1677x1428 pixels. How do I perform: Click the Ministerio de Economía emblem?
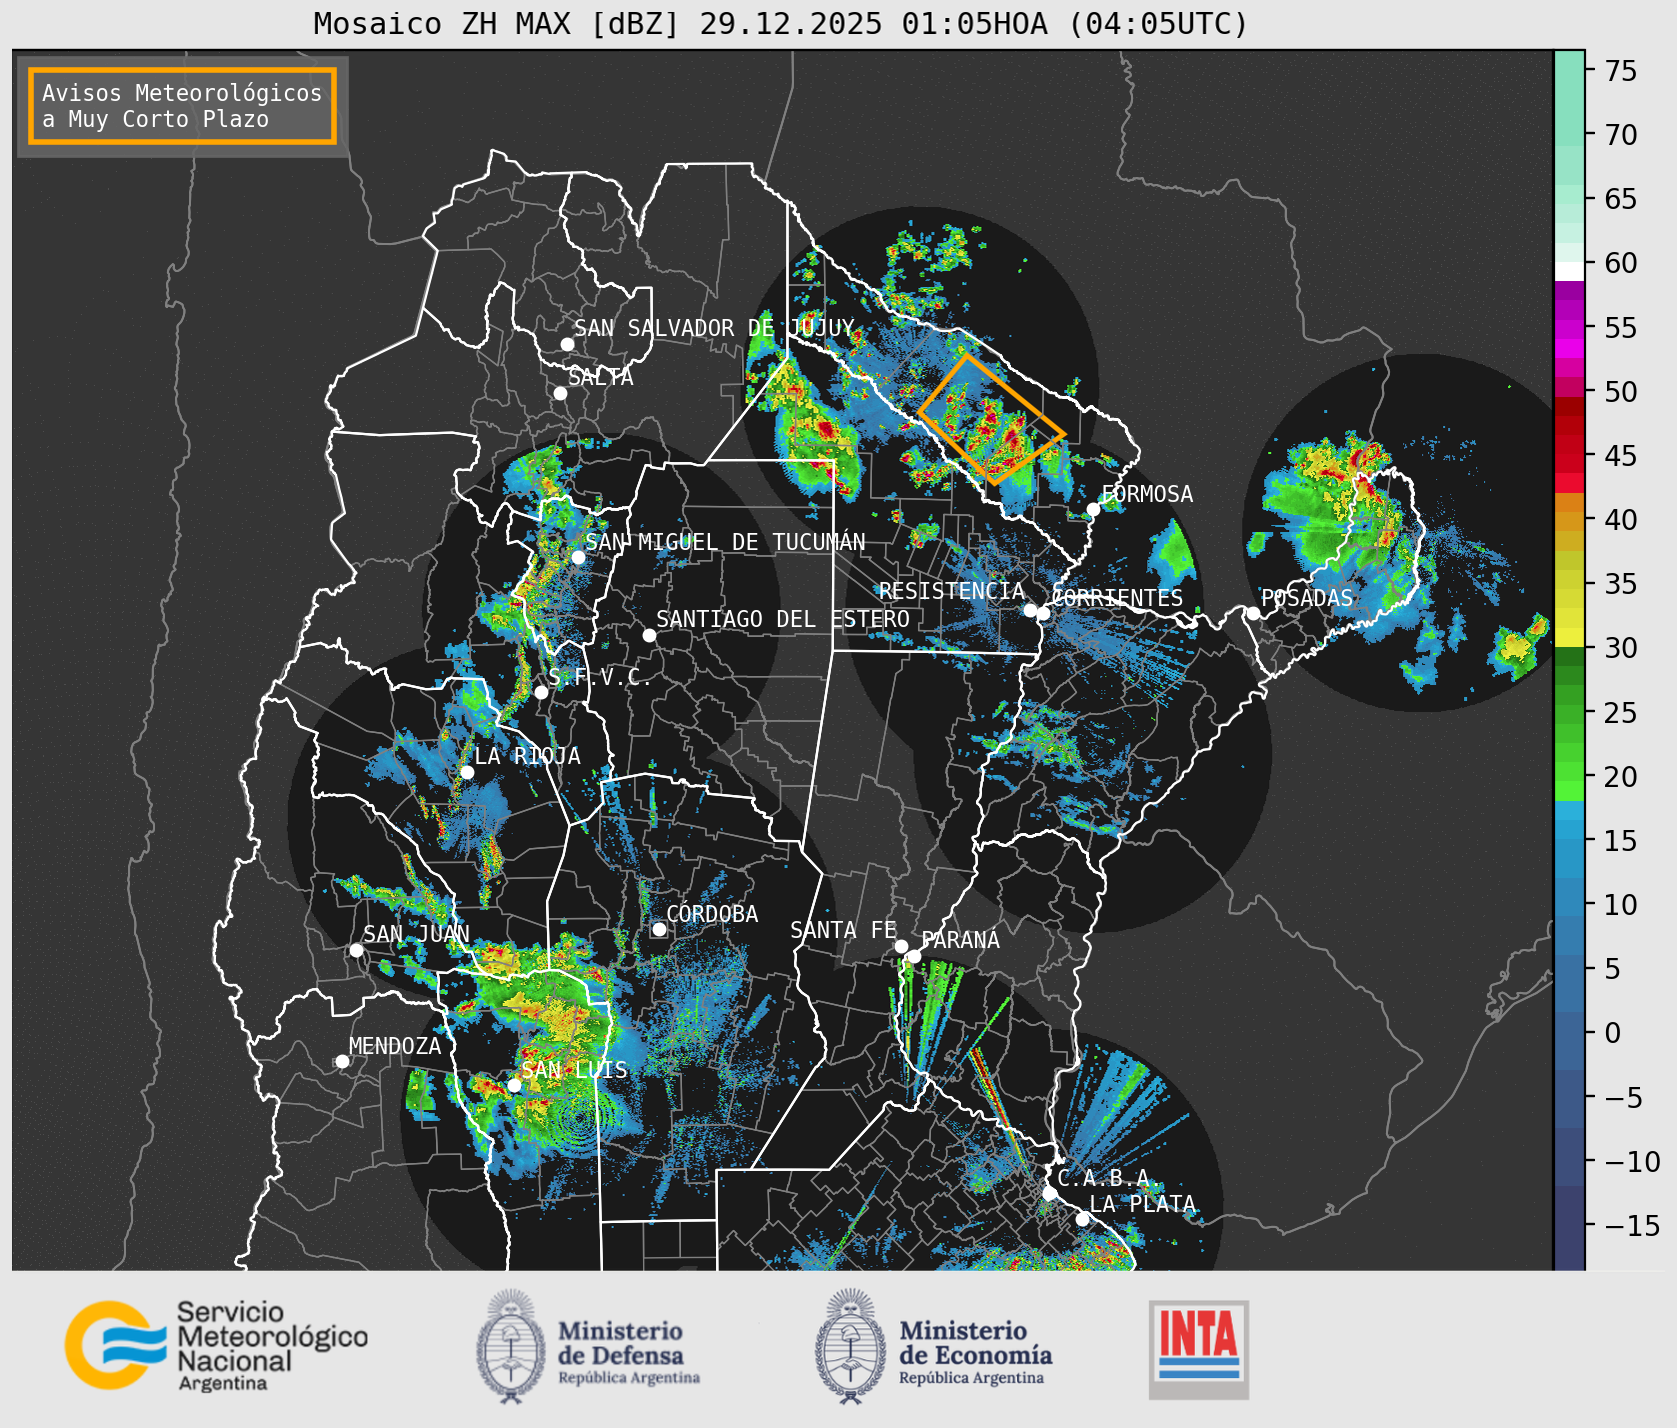tap(851, 1346)
